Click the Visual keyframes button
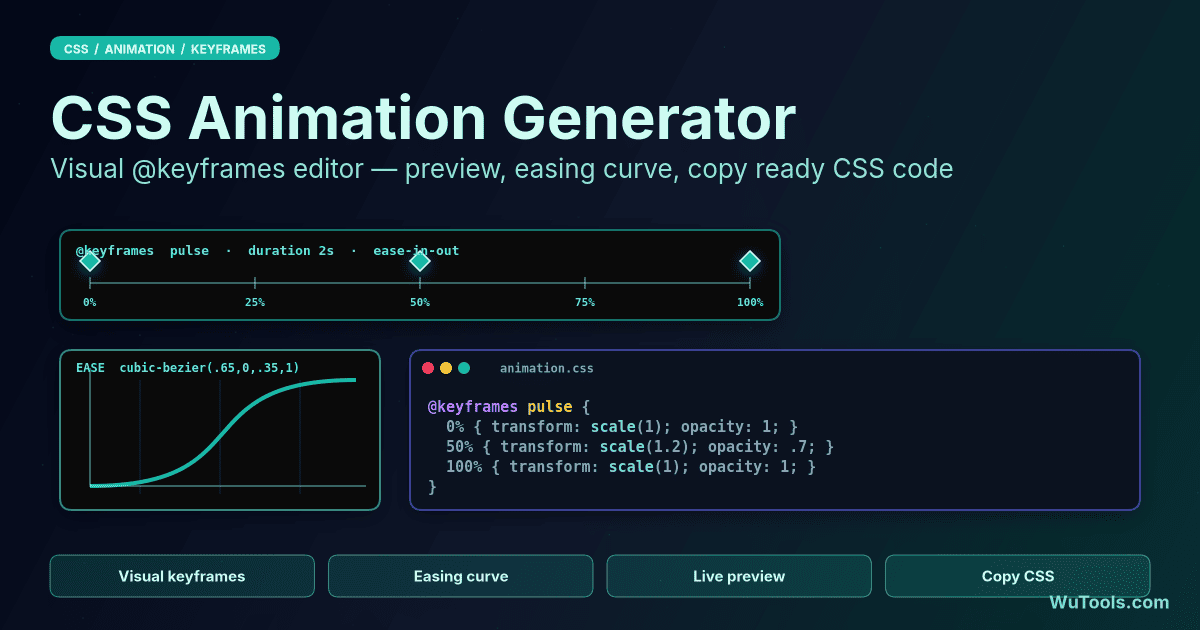This screenshot has height=630, width=1200. pyautogui.click(x=182, y=576)
